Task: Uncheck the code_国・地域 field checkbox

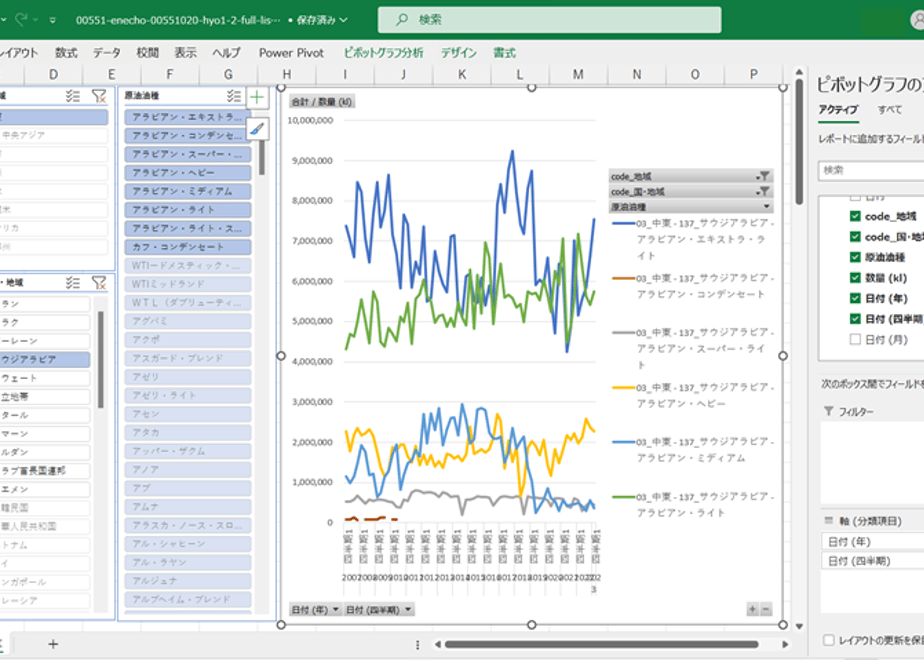Action: 855,237
